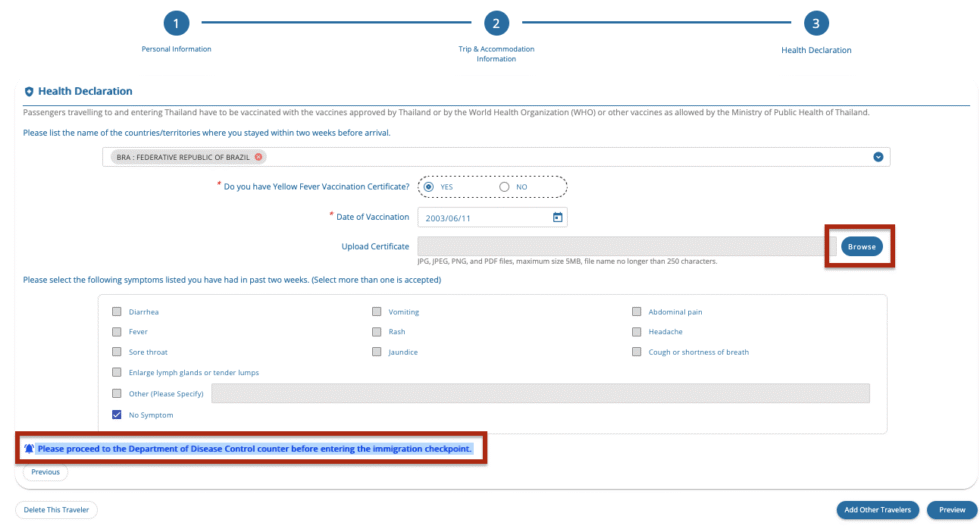Select step 3 Health Declaration circle
The width and height of the screenshot is (980, 529).
[816, 24]
